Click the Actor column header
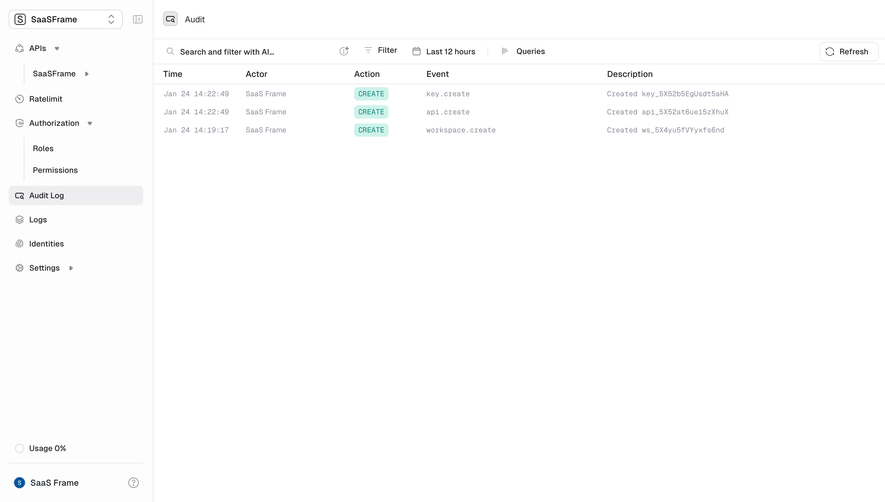Viewport: 885px width, 502px height. pos(256,74)
